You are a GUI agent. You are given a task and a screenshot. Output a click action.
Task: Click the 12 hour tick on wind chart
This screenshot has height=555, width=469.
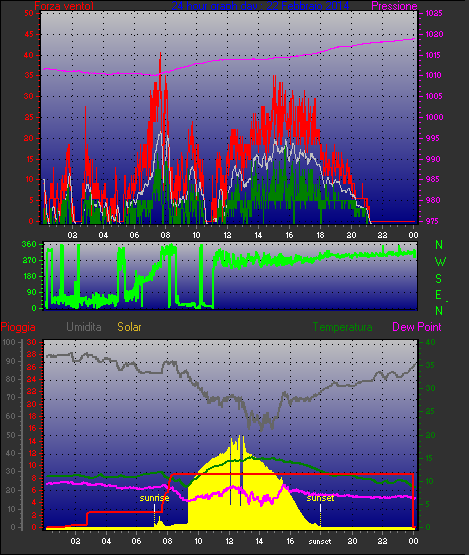227,235
